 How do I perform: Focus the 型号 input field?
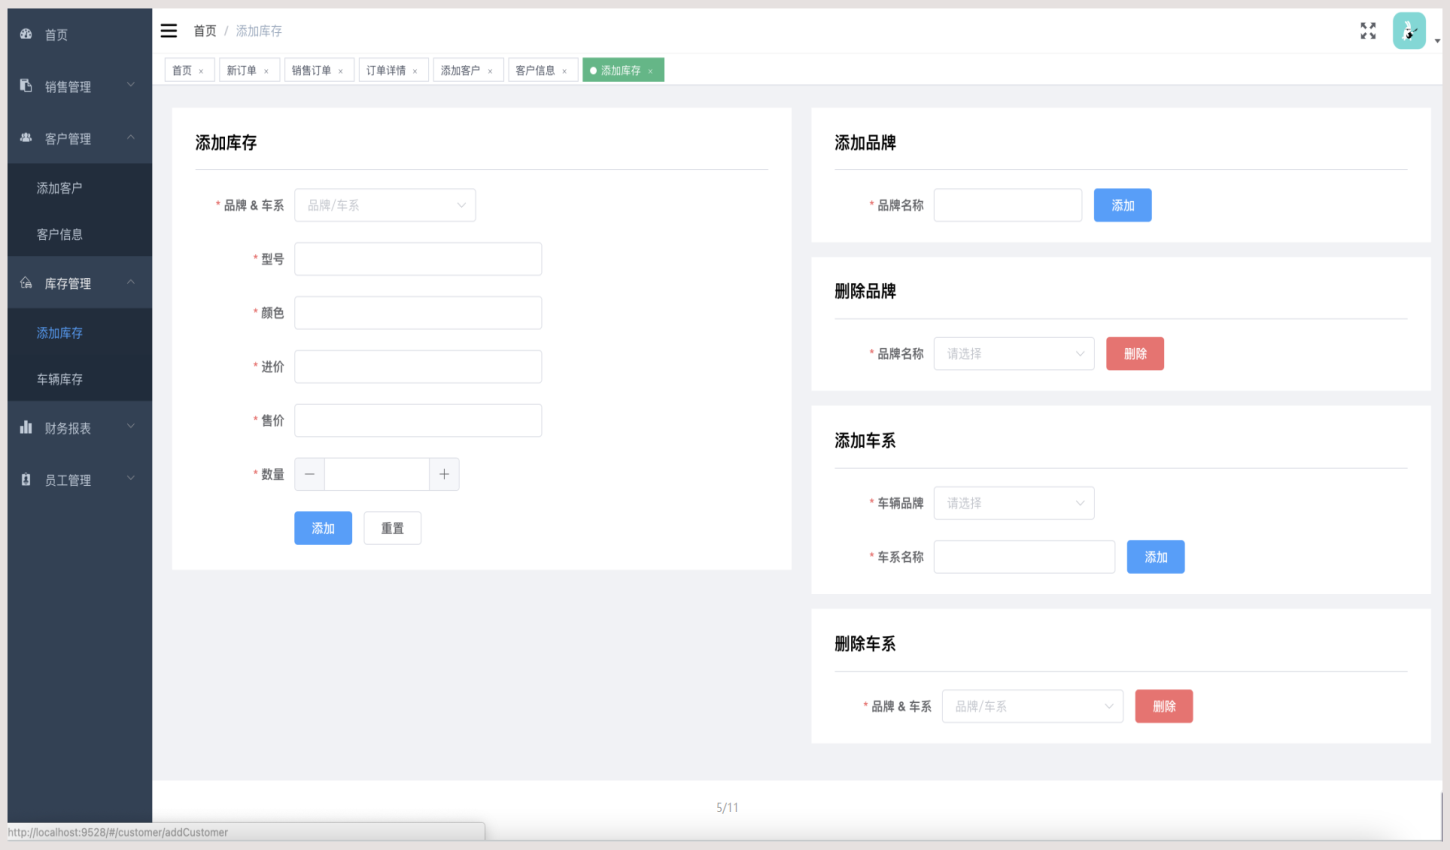418,259
